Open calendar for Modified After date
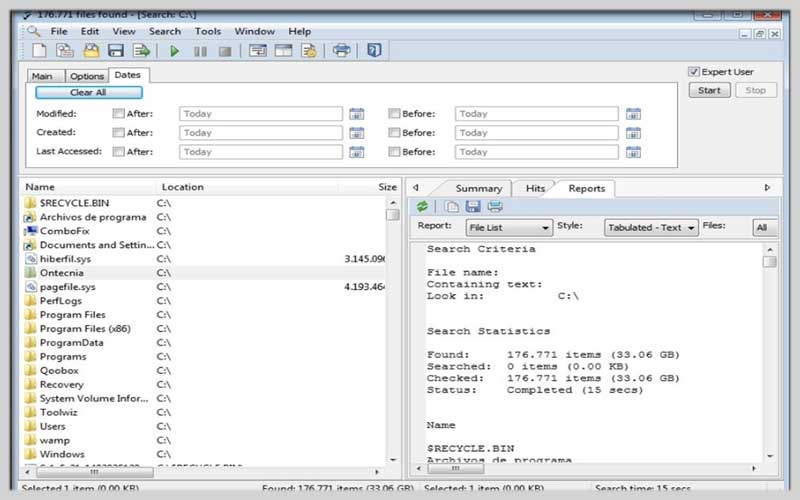800x500 pixels. 357,114
